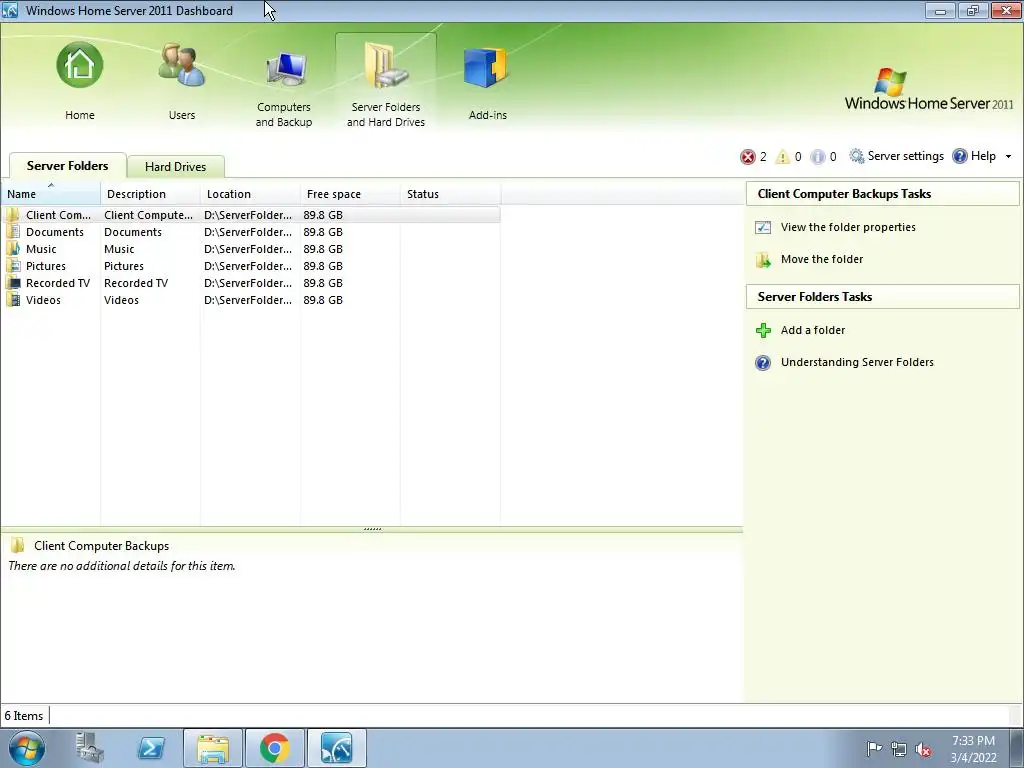The width and height of the screenshot is (1024, 768).
Task: Click Add a folder link
Action: (x=813, y=330)
